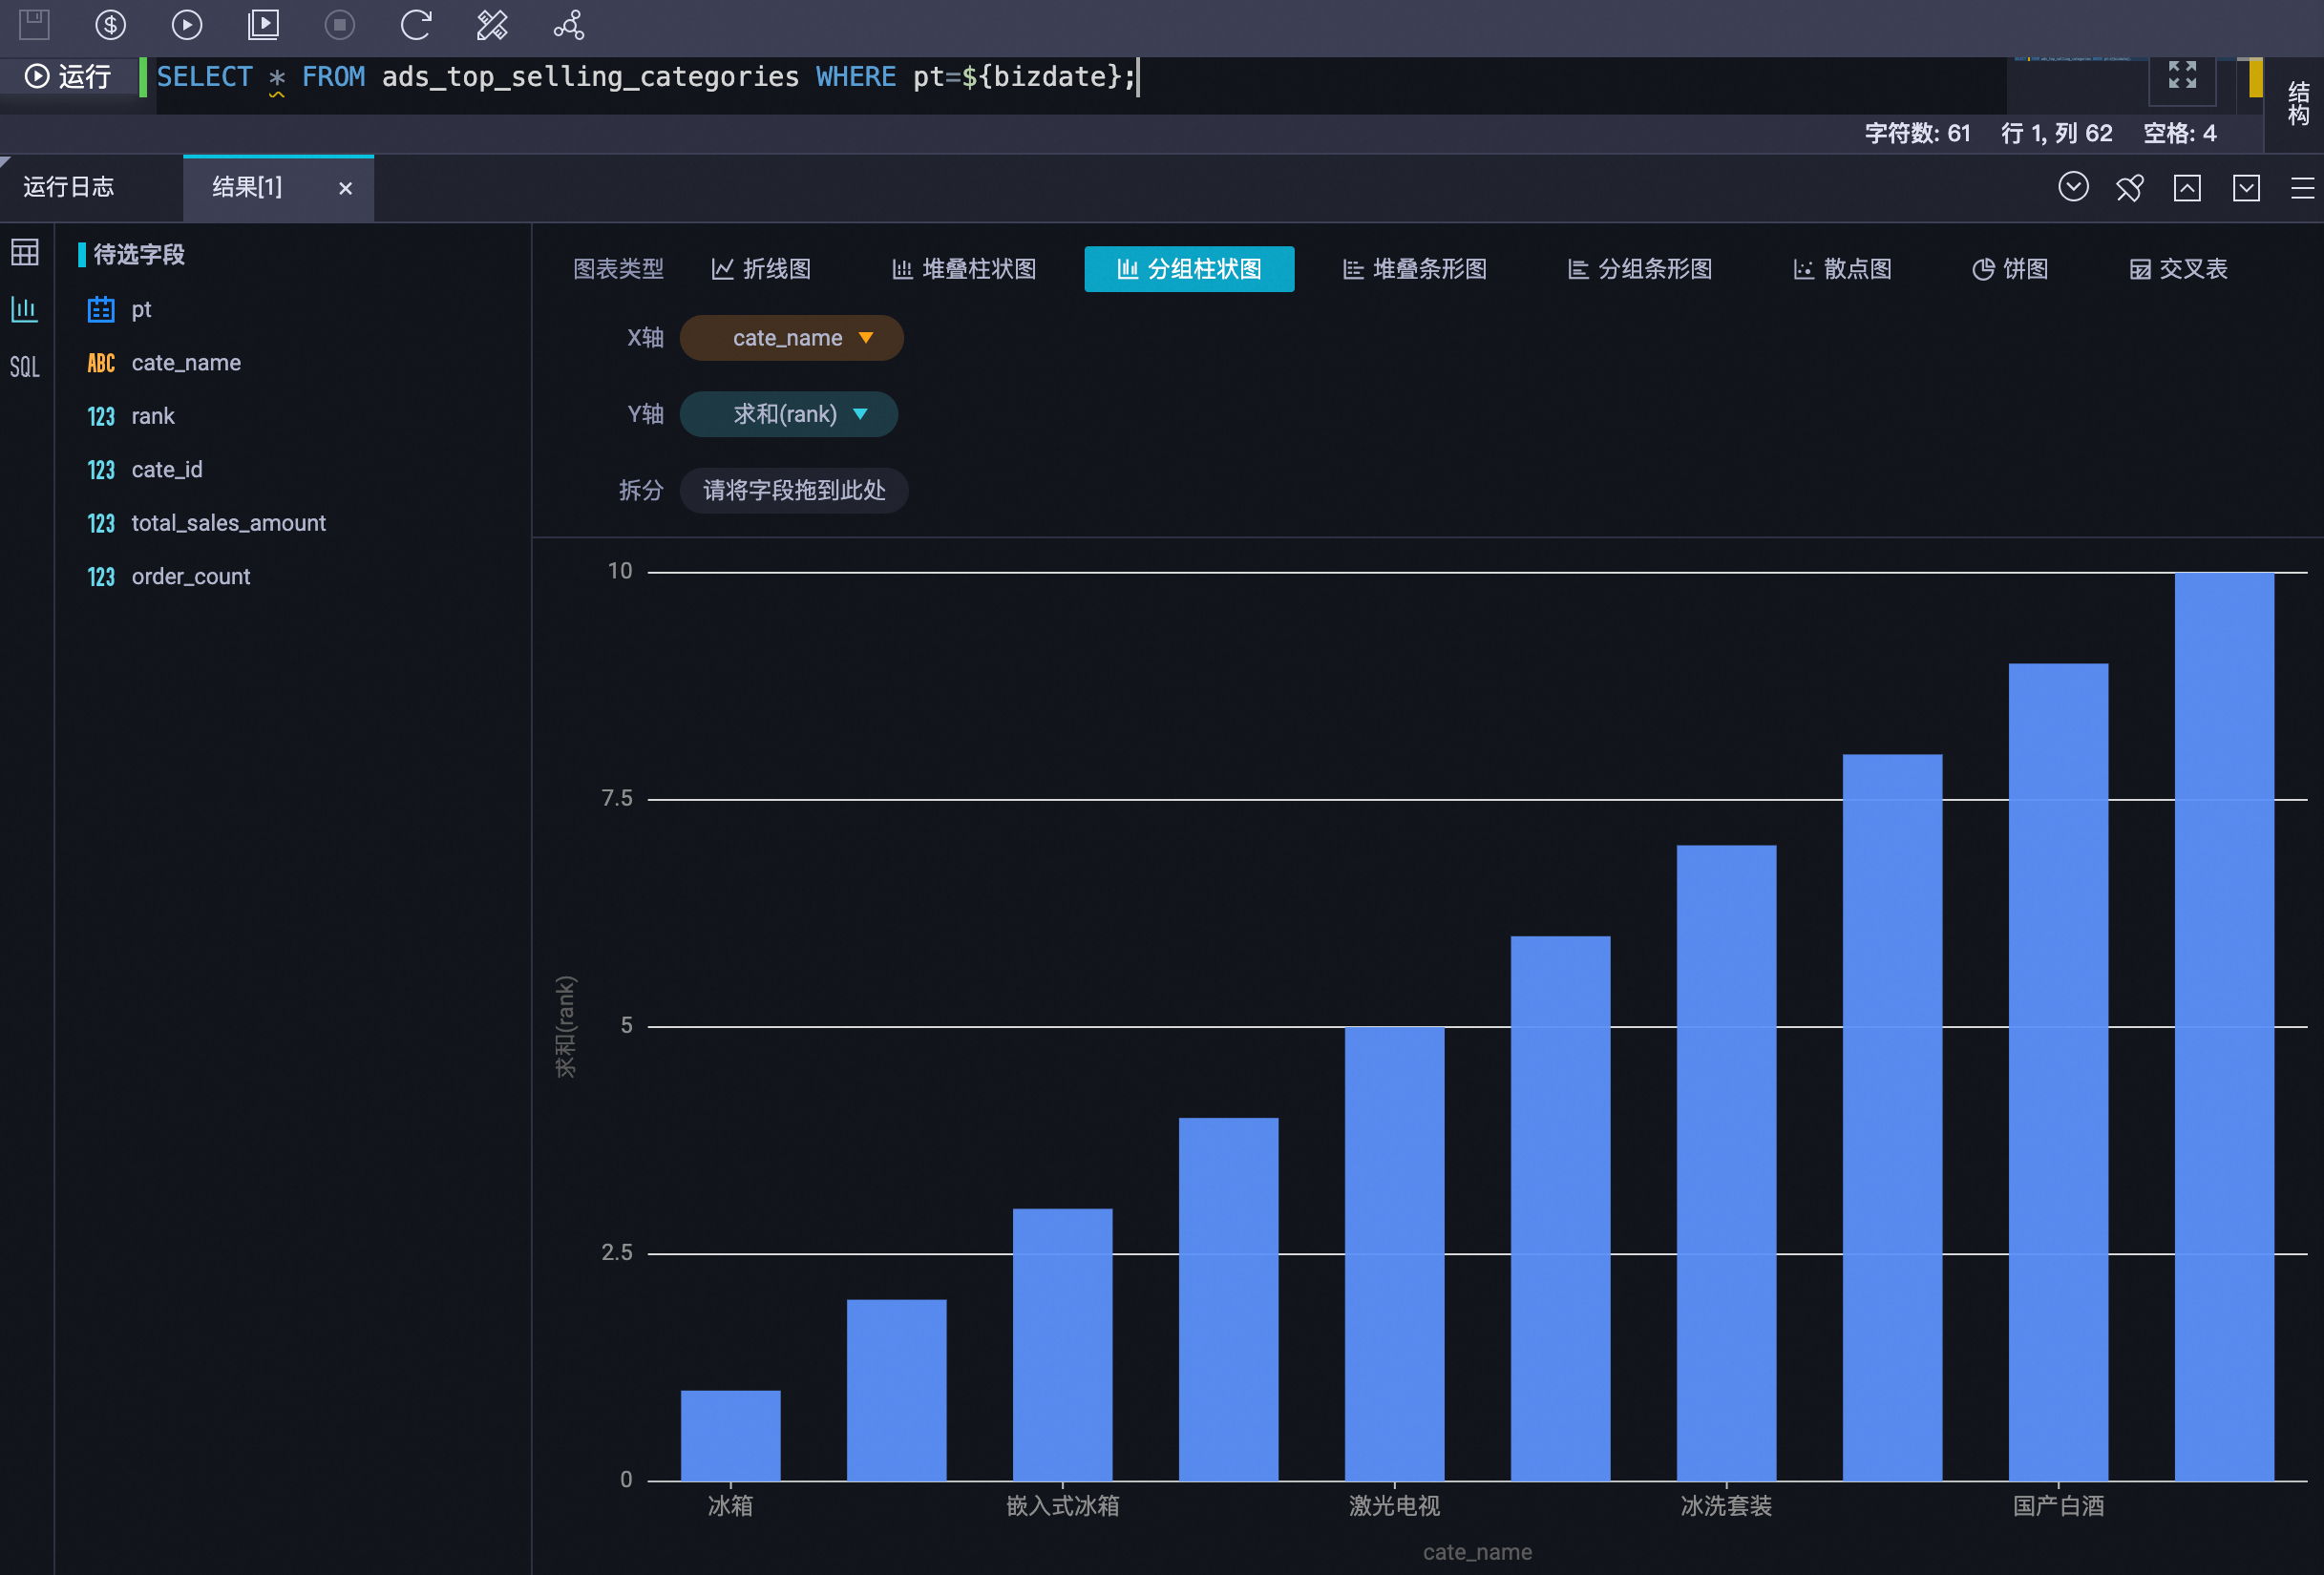Close the 结果[1] tab
2324x1575 pixels.
pos(345,188)
